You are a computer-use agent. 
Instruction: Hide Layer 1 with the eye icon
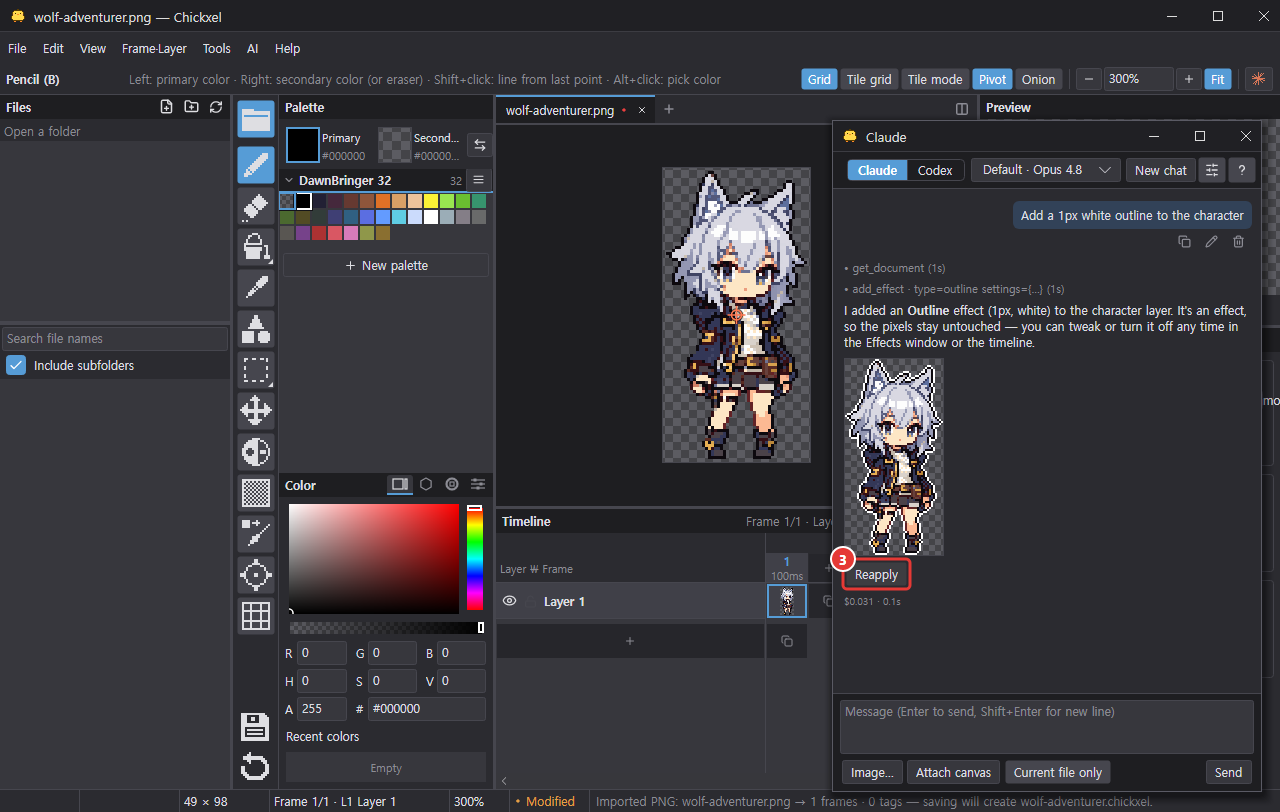[x=509, y=601]
